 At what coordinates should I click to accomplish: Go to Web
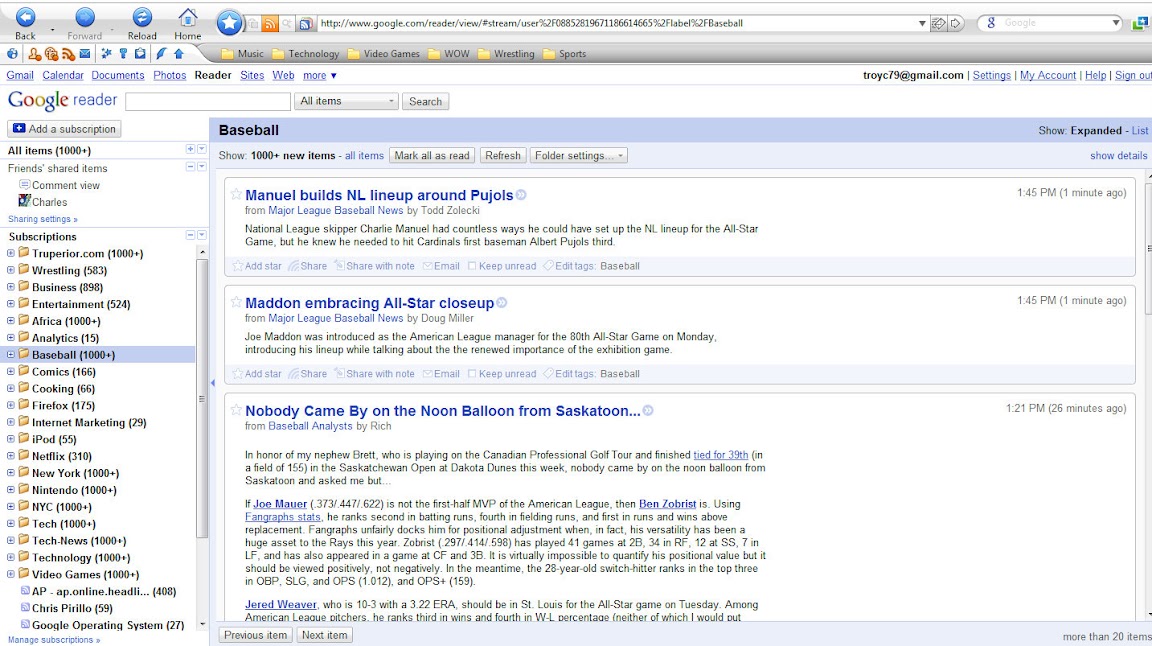[283, 75]
